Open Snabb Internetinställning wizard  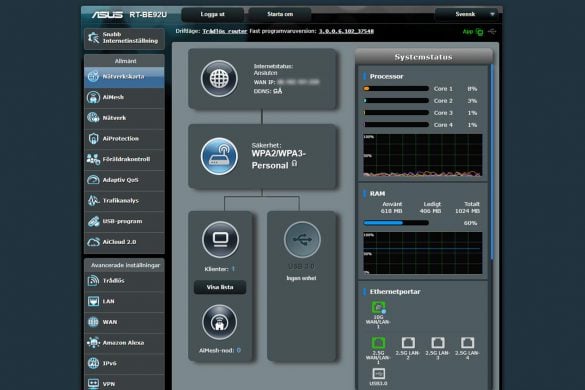(124, 38)
